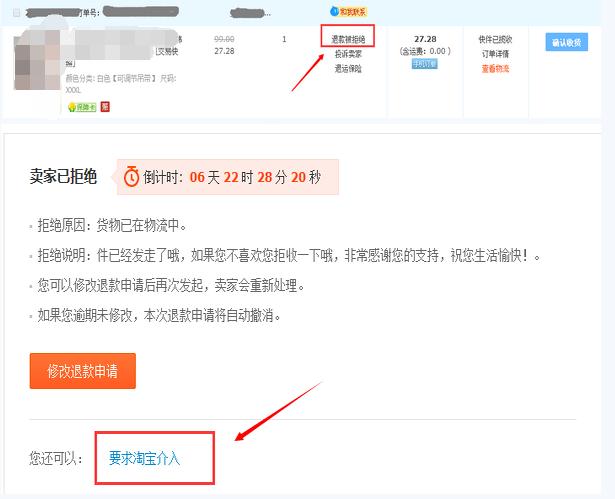Click the 颜色分类 product attribute text
Screen dimensions: 615x499
click(120, 84)
